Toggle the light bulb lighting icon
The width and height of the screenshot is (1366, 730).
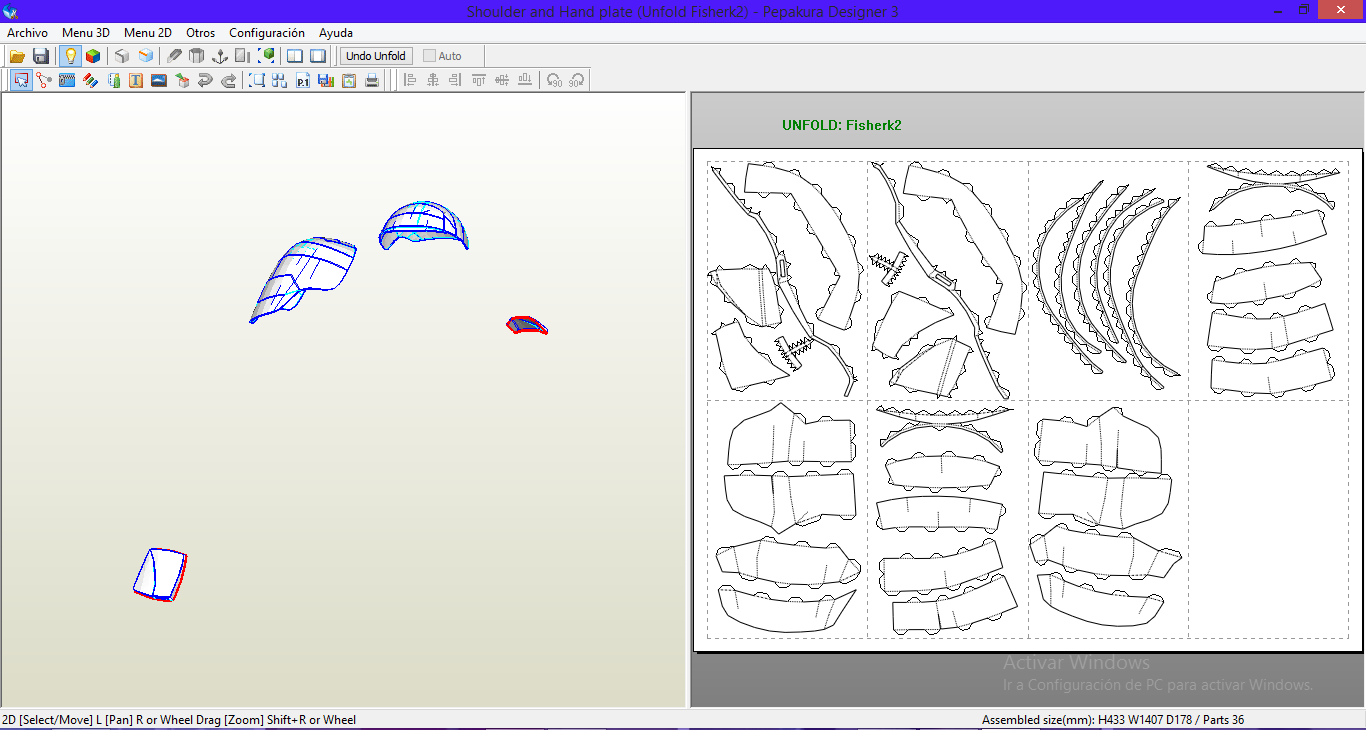(x=70, y=56)
